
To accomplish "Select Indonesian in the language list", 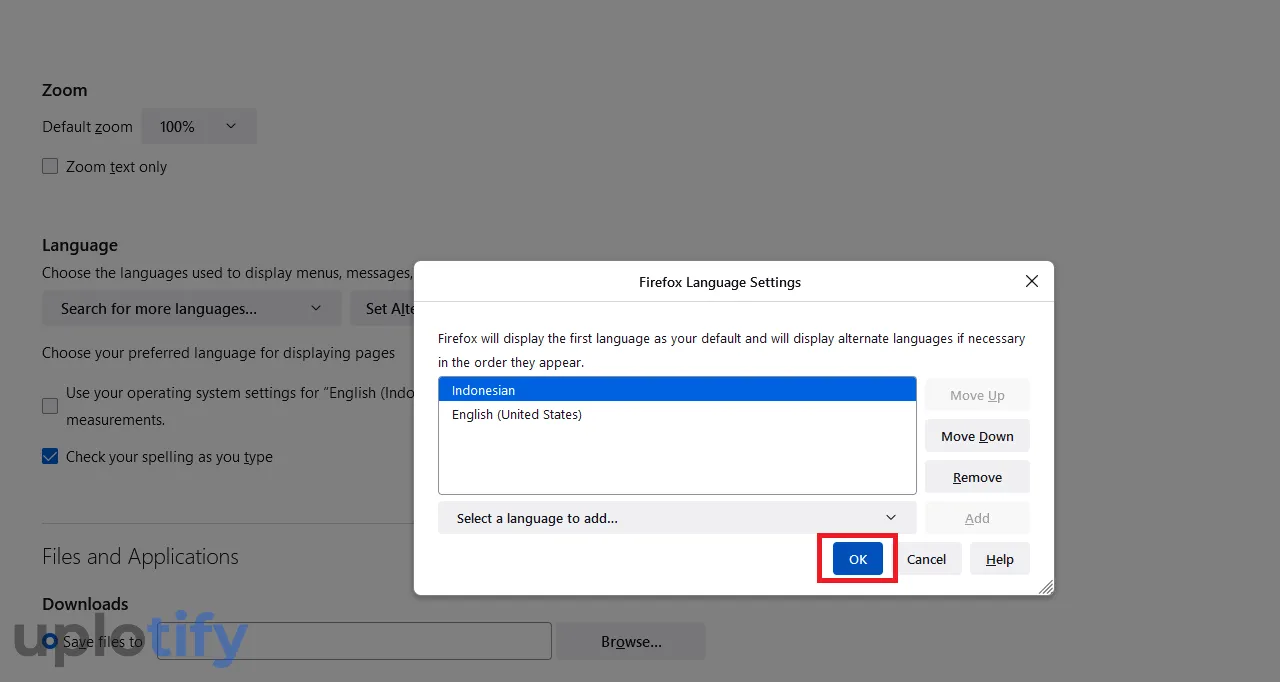I will pyautogui.click(x=677, y=390).
